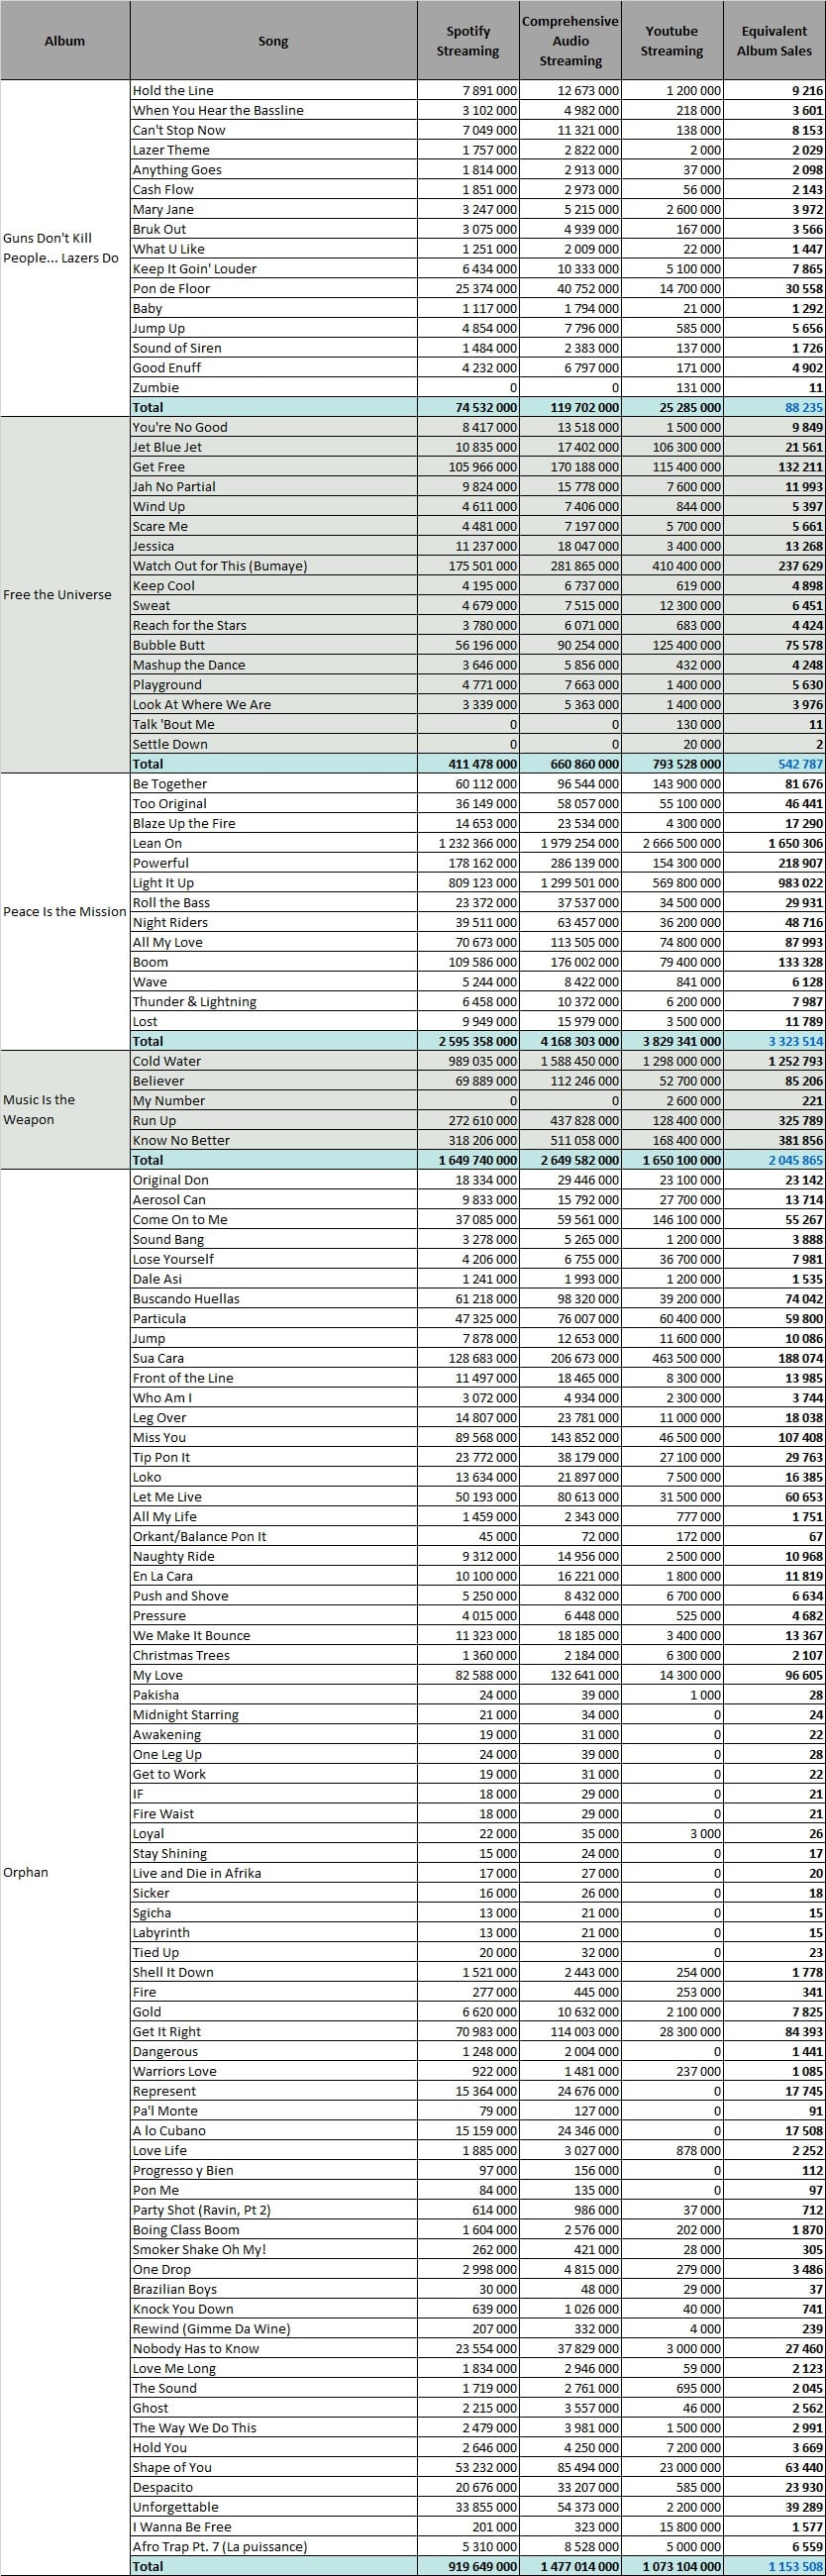Click the song Keep It Goin' Louder
Screen dimensions: 826x2576
click(194, 268)
